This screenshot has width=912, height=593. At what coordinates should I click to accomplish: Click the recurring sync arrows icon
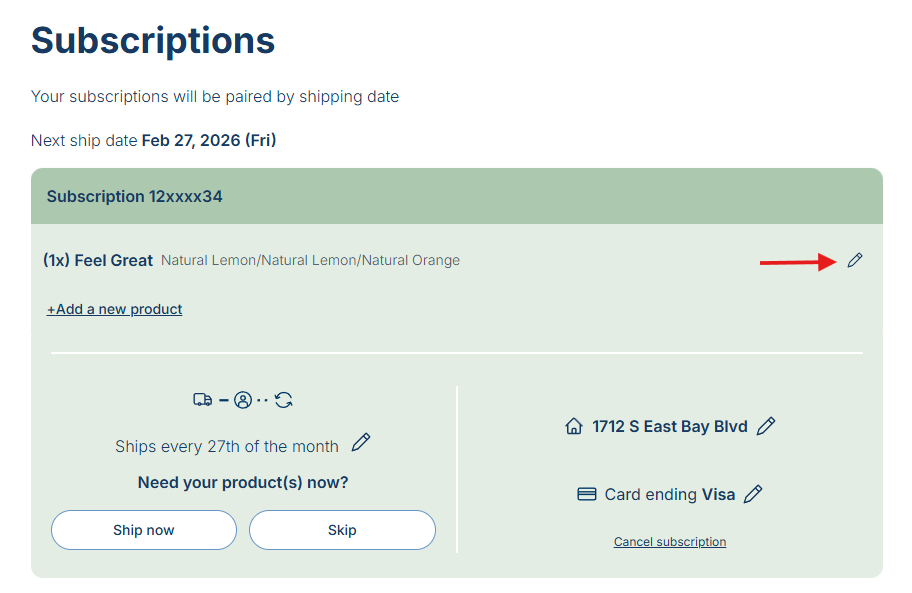point(284,400)
